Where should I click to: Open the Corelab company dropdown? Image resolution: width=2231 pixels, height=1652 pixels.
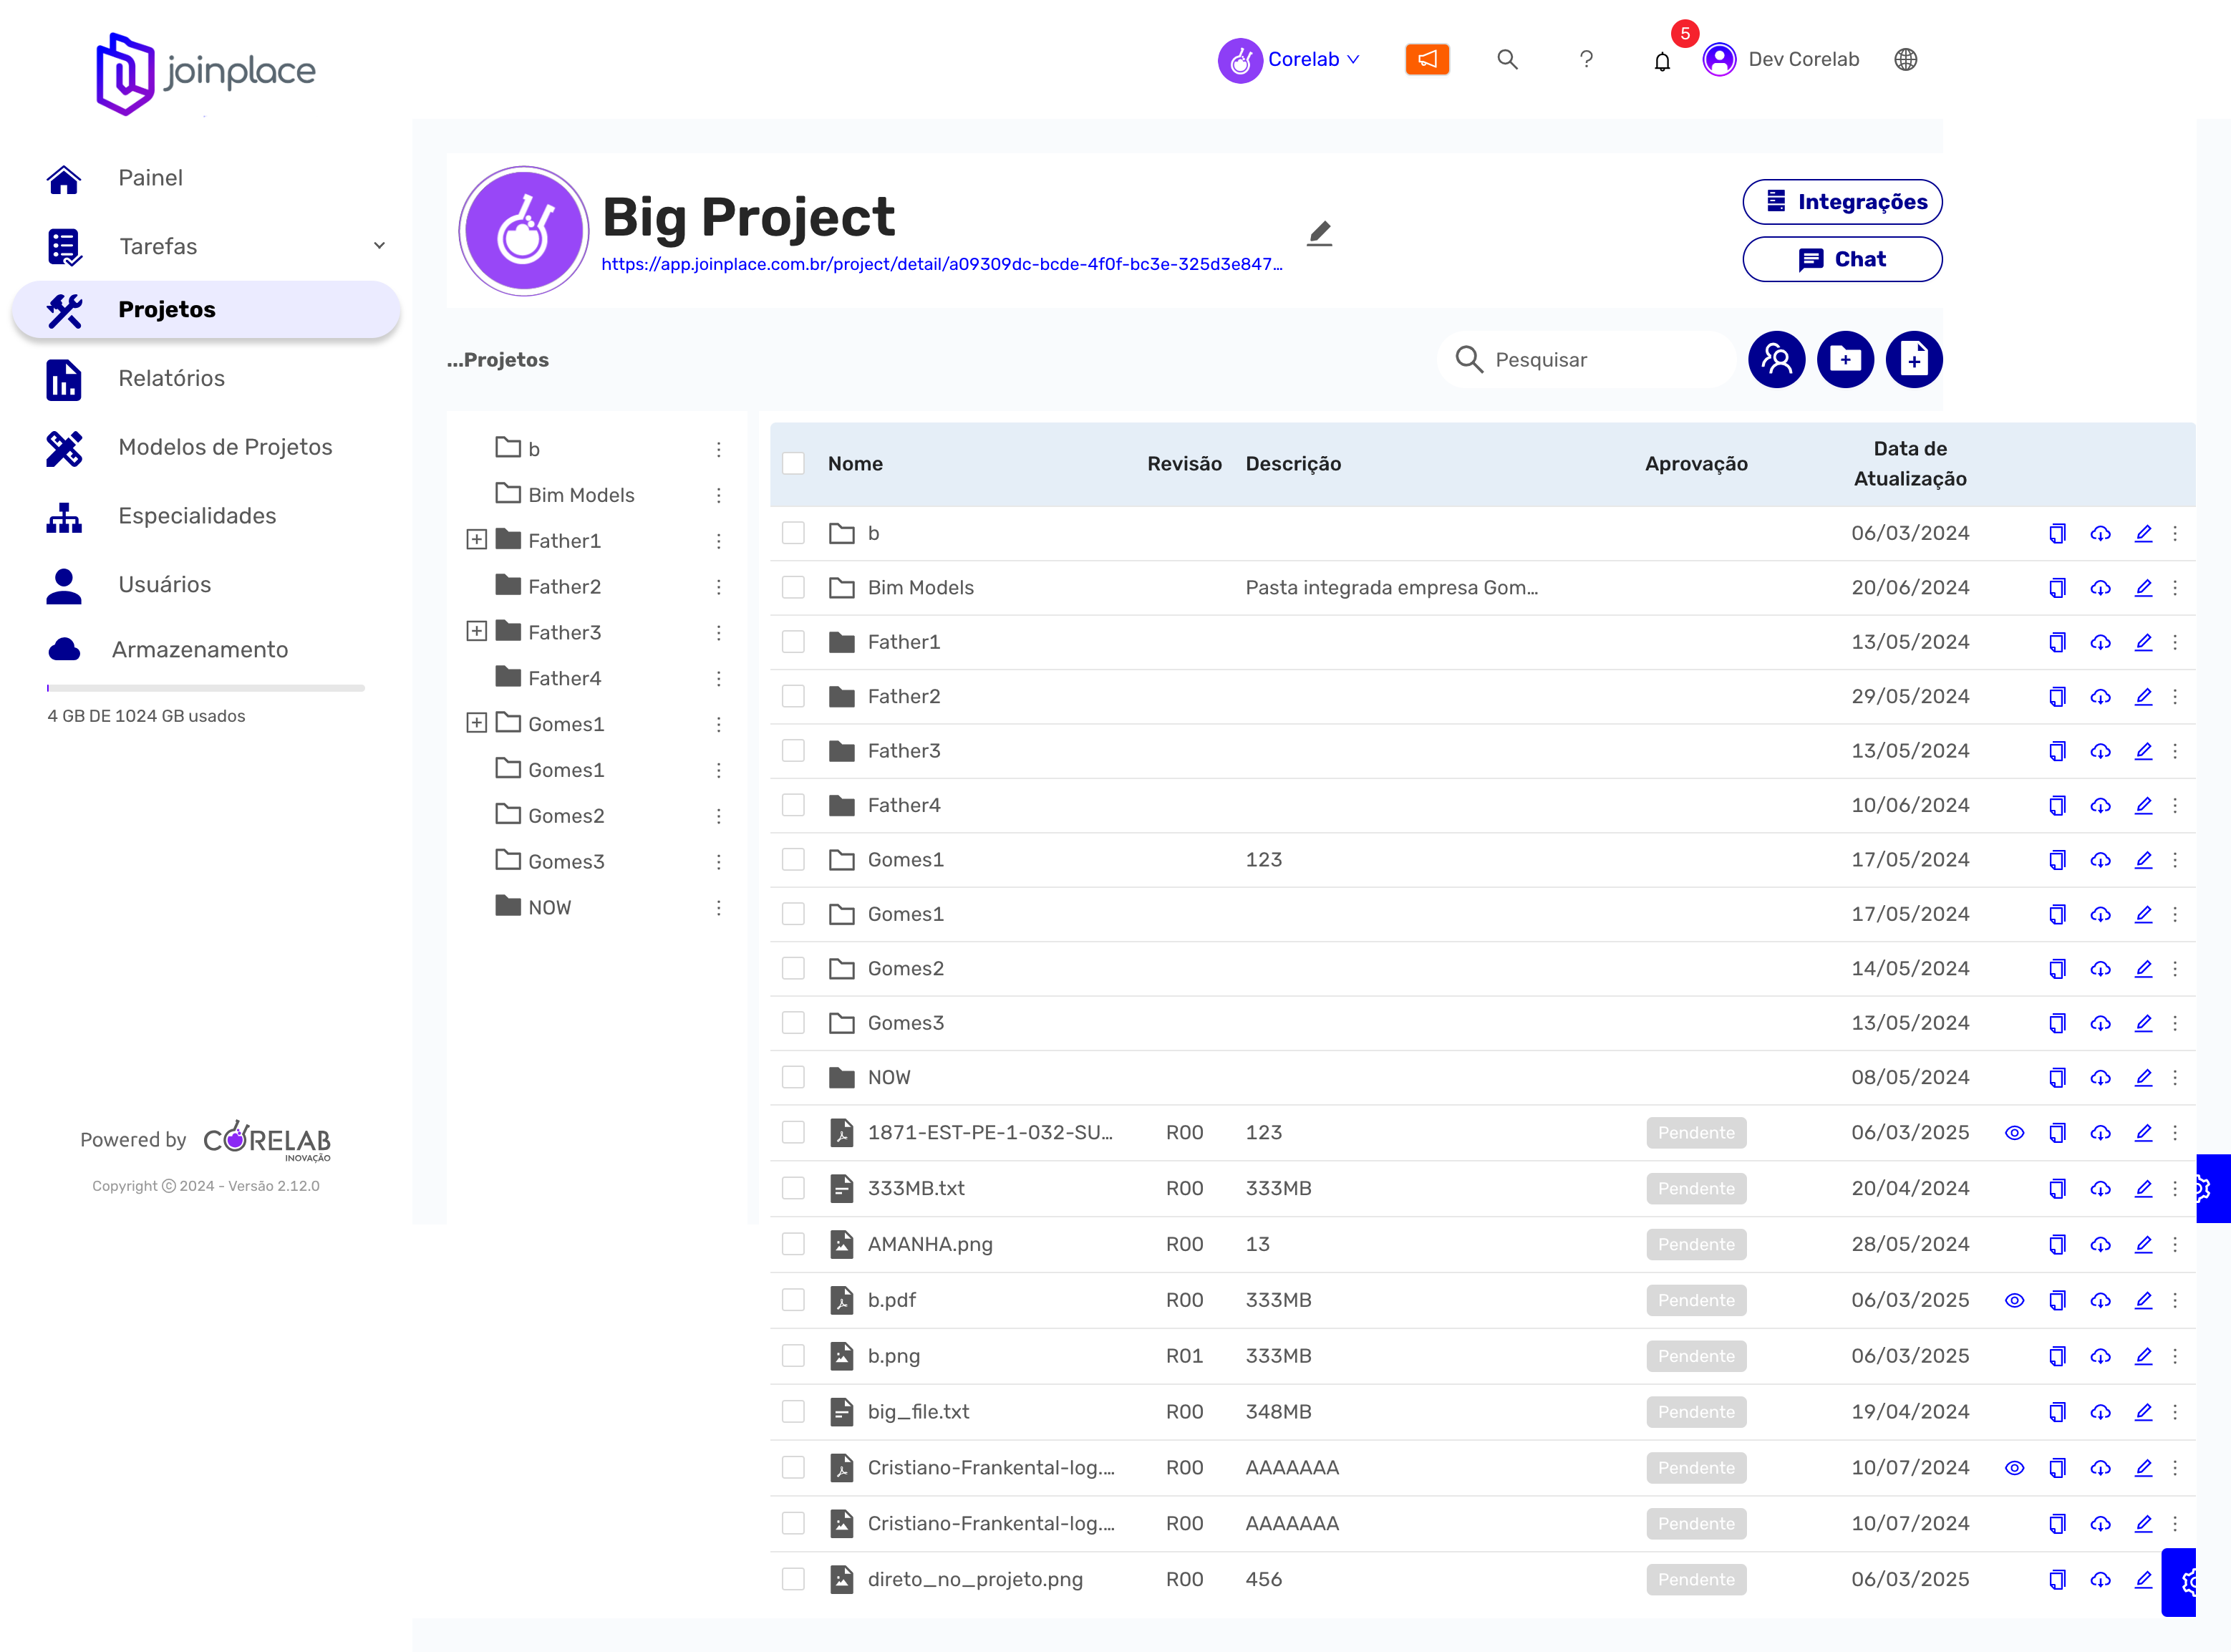coord(1290,59)
